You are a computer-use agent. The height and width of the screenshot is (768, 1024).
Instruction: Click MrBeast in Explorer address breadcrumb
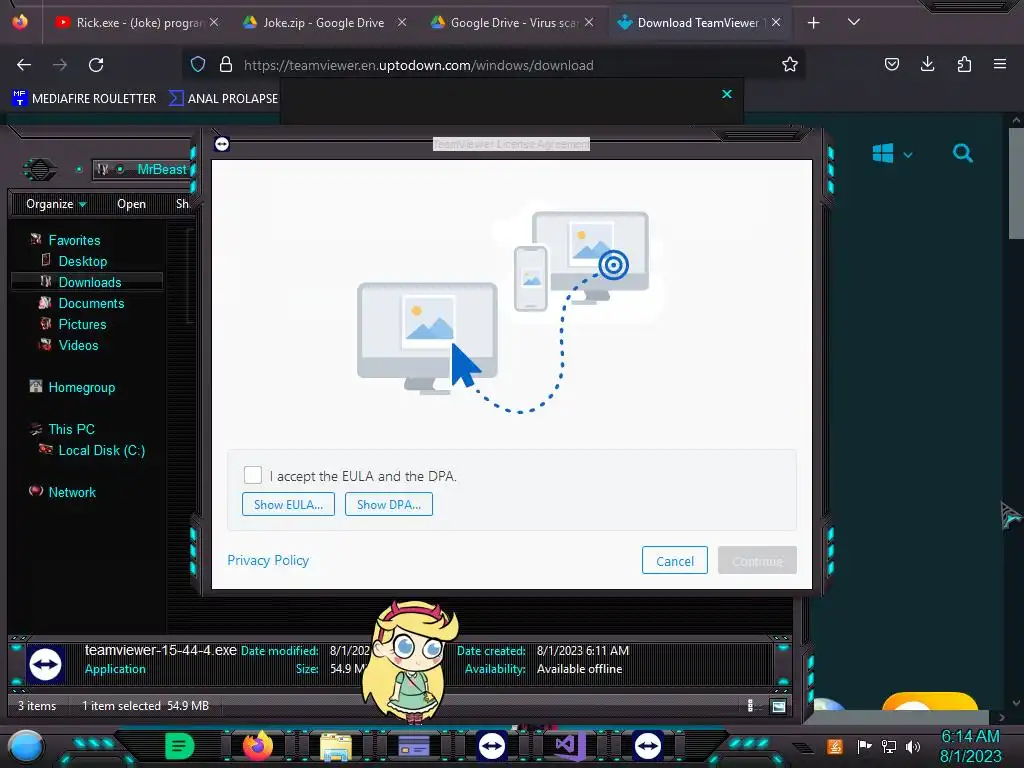coord(161,169)
